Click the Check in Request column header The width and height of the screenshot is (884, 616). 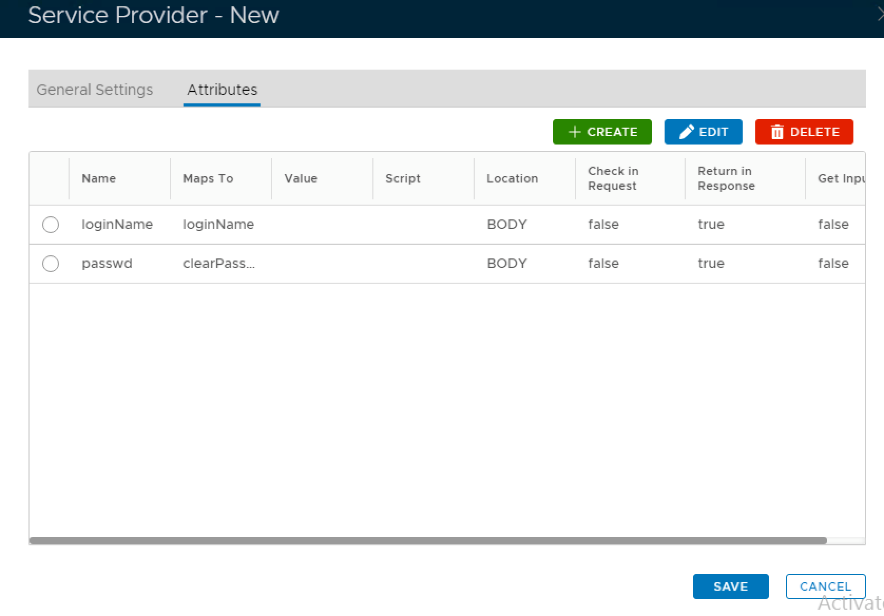(x=613, y=179)
